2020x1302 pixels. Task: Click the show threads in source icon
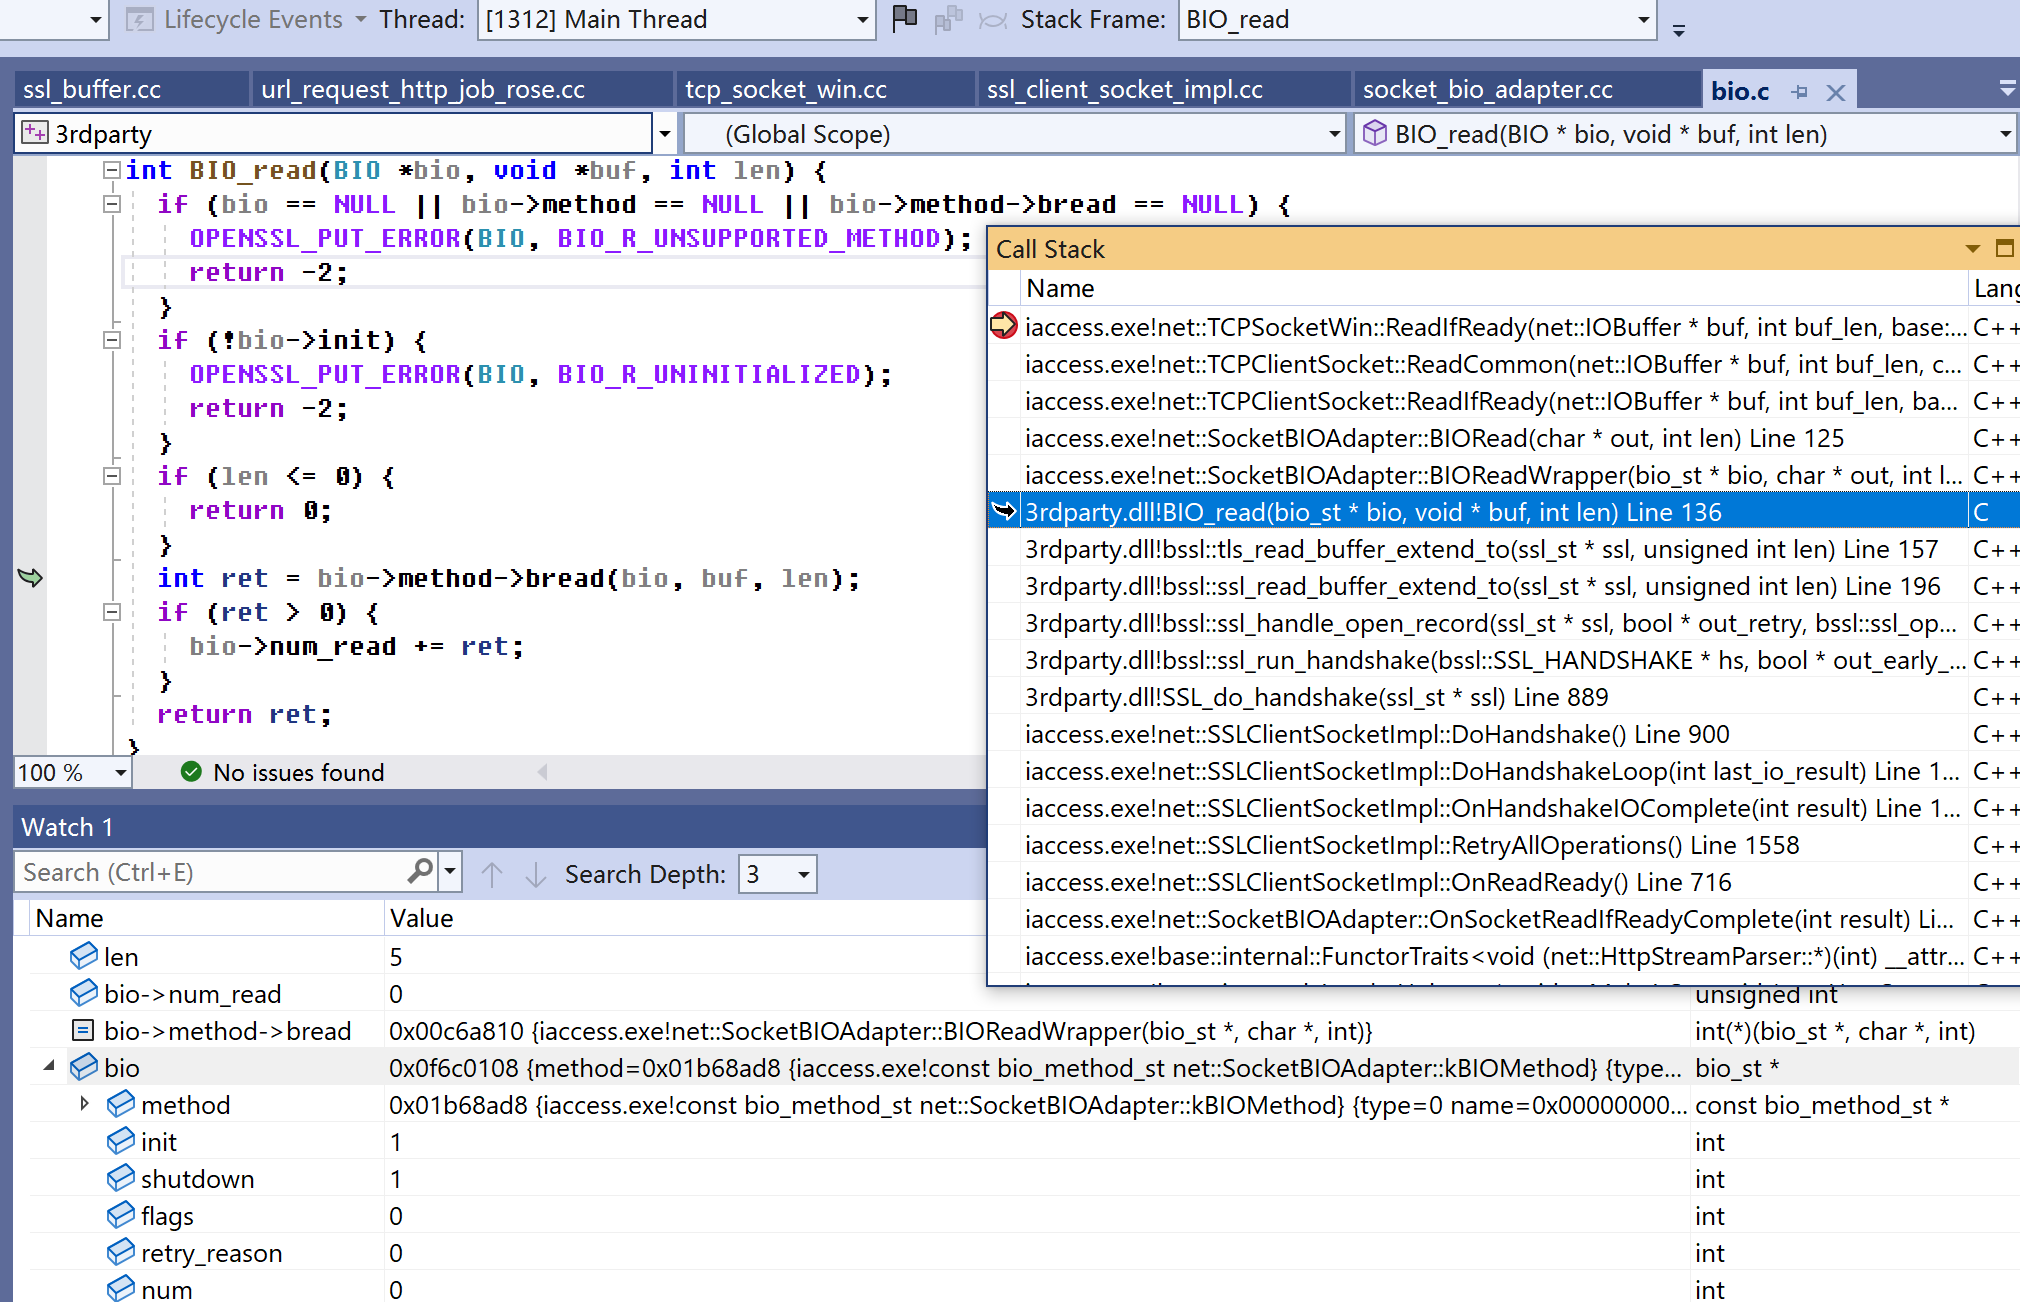coord(948,19)
